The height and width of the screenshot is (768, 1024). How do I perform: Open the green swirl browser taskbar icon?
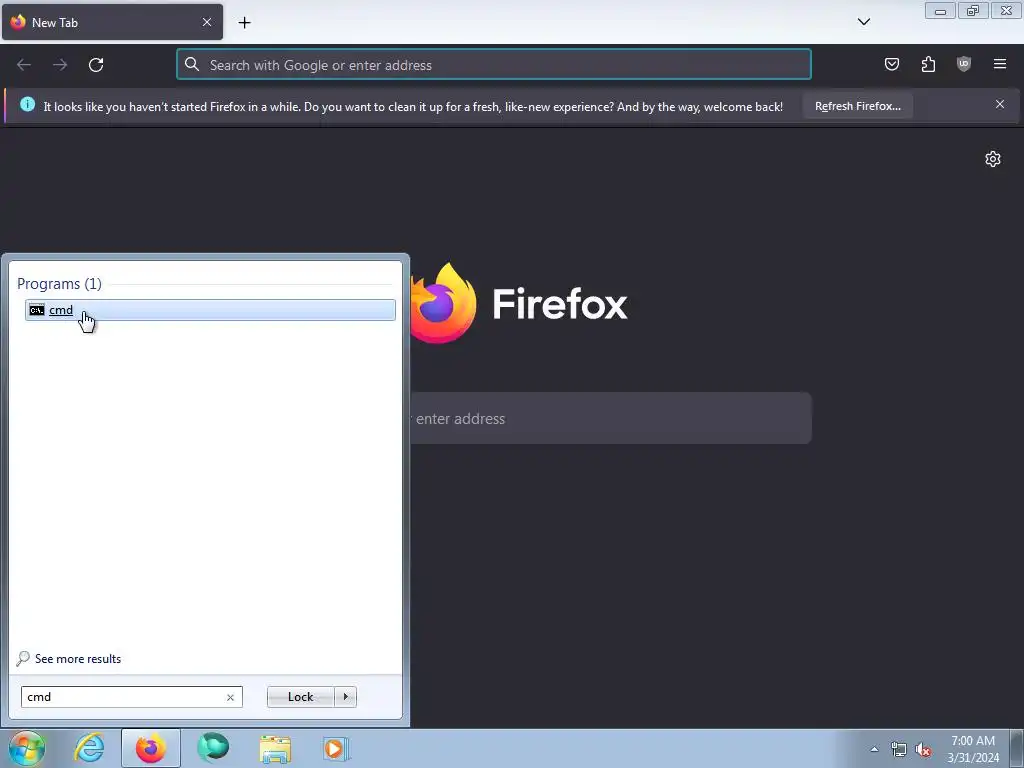click(213, 748)
